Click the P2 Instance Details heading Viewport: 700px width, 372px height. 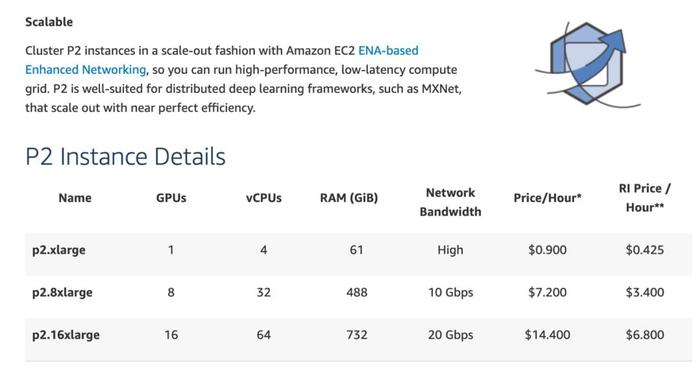(x=125, y=156)
